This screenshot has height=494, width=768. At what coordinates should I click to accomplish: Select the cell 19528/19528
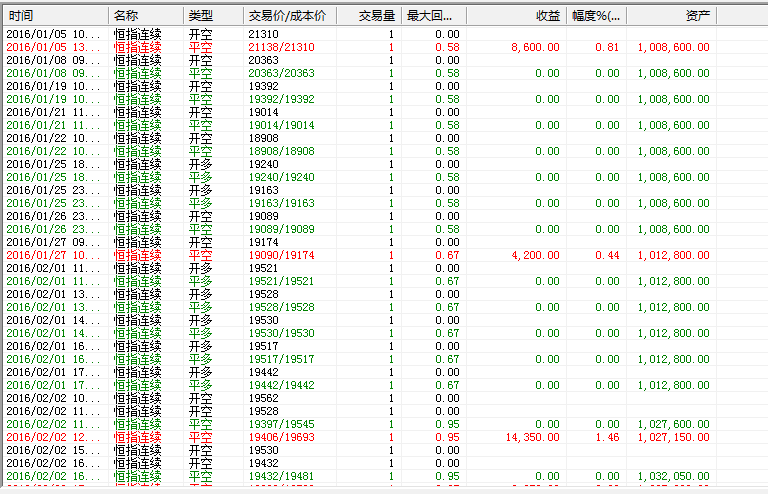282,307
